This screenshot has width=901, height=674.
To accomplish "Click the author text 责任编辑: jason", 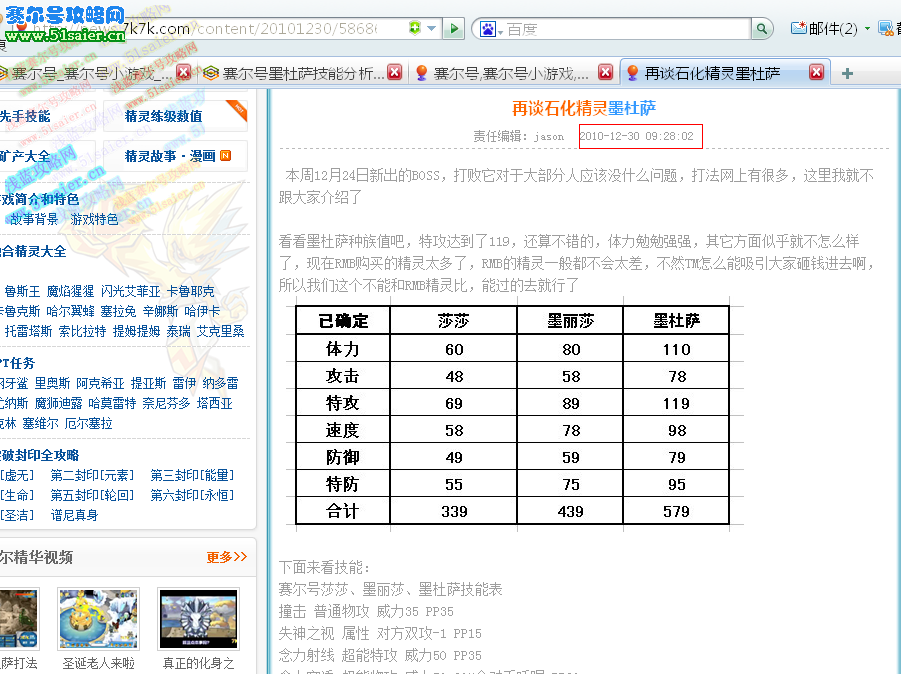I will coord(518,136).
